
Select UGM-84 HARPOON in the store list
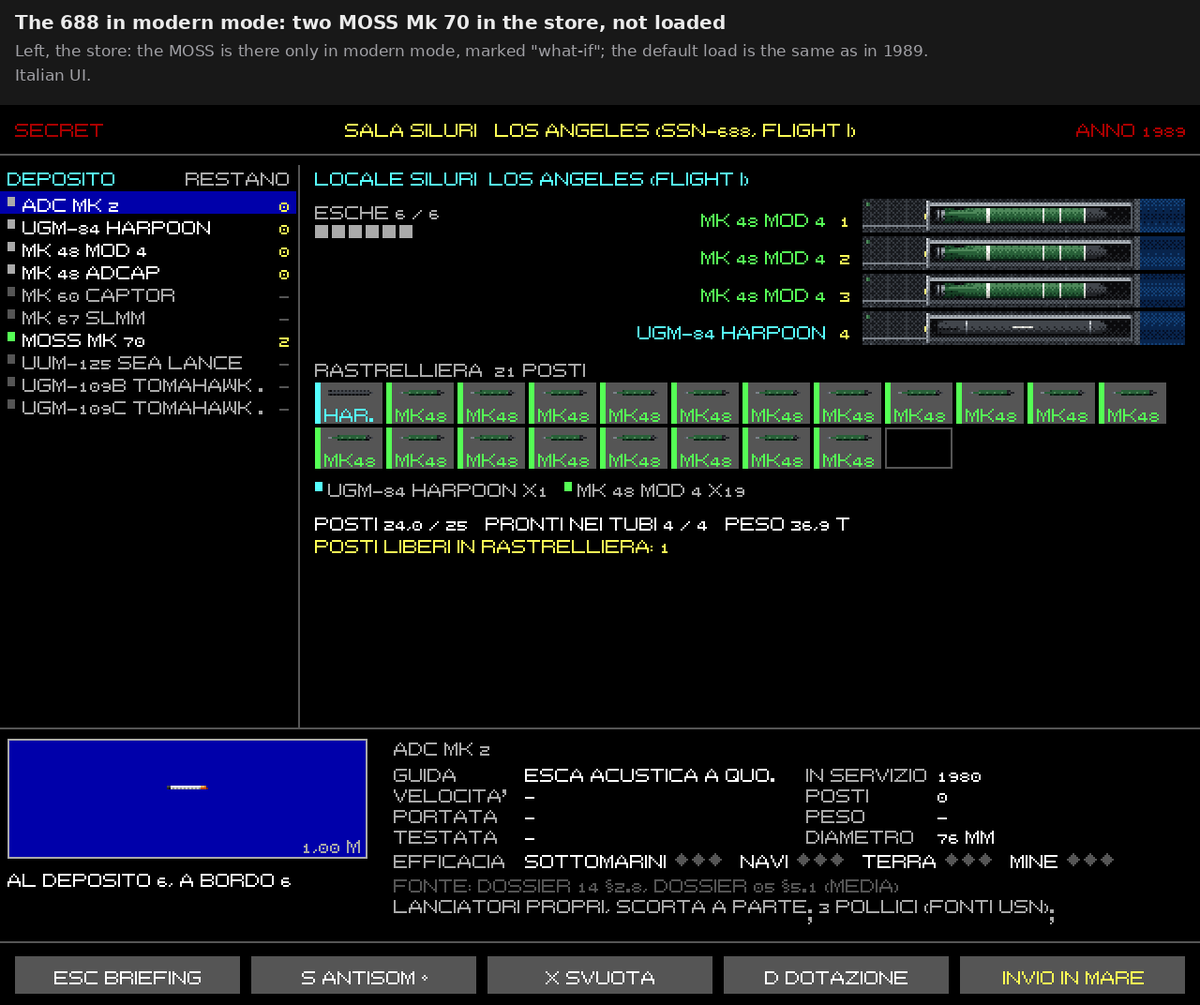[x=148, y=227]
